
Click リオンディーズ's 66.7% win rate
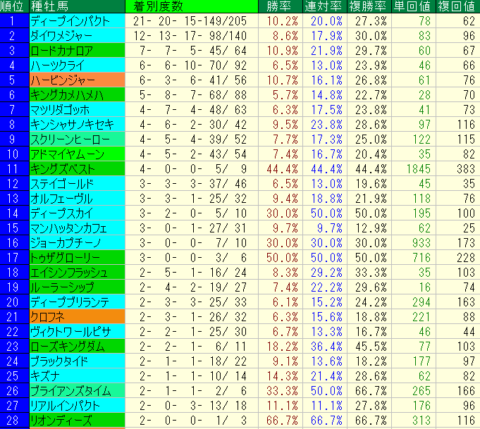[282, 420]
